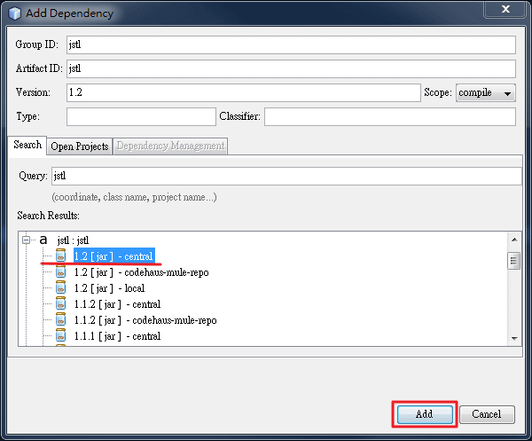Collapse the jstl : jstl tree node
Image resolution: width=532 pixels, height=441 pixels.
click(26, 240)
